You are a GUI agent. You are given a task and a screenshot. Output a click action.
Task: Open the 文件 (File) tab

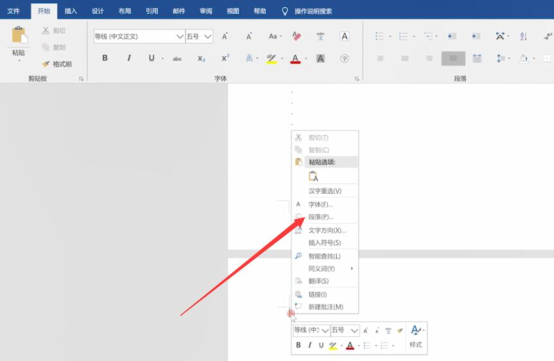coord(13,11)
